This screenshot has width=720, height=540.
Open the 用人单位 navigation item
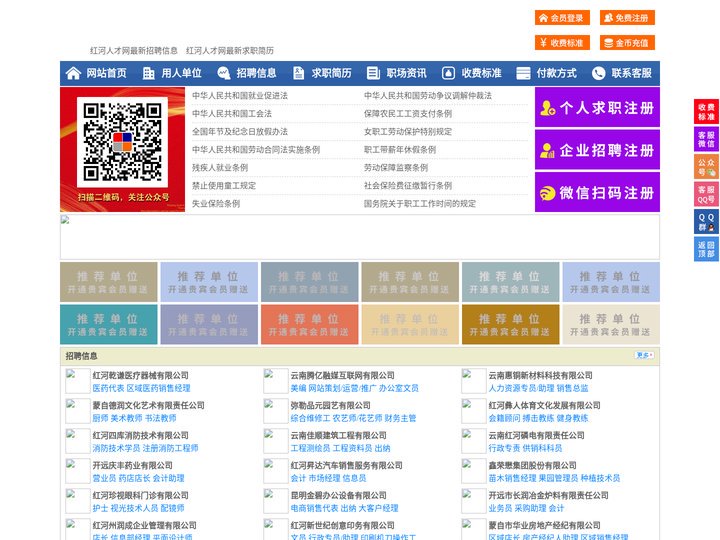coord(181,73)
